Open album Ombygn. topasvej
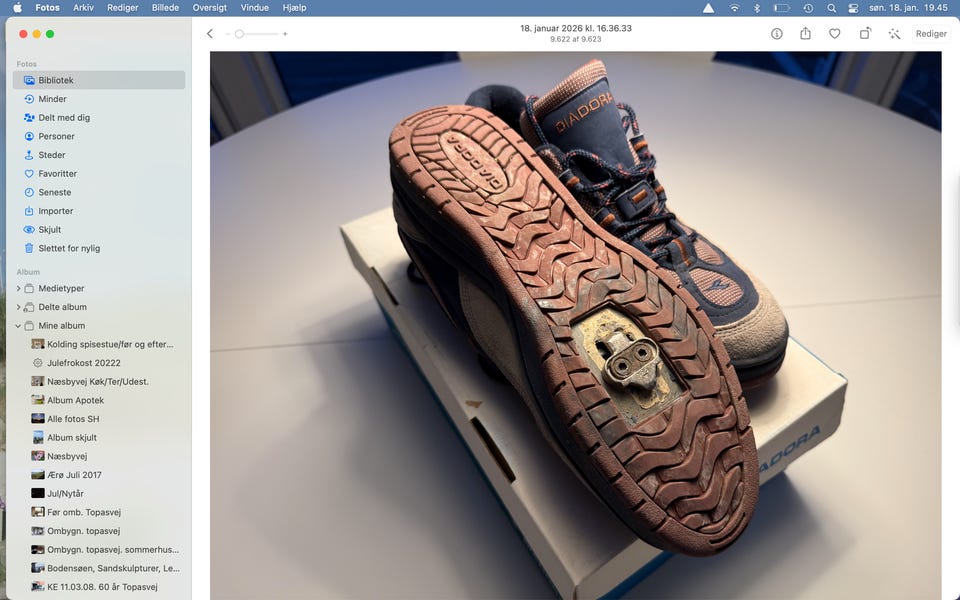Screen dimensions: 960x600 (99, 531)
